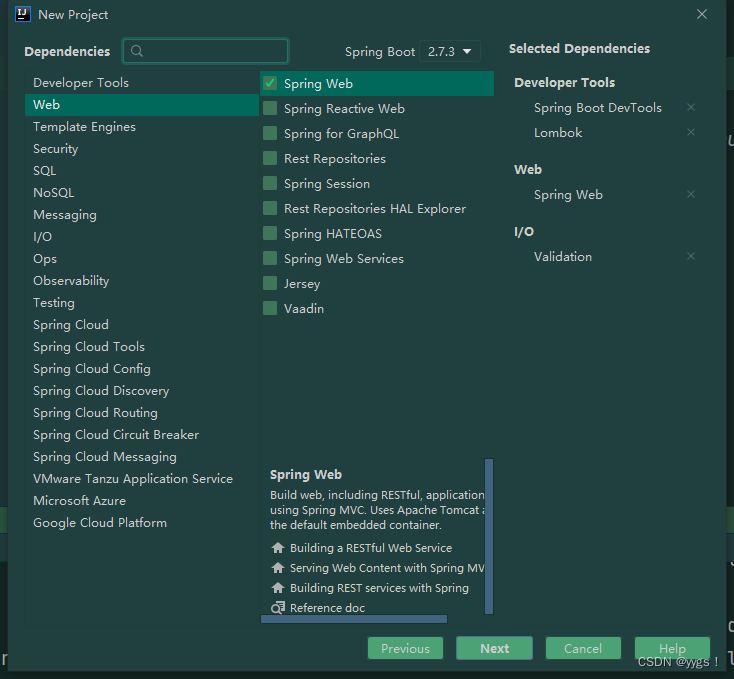Check the Spring Reactive Web checkbox
Image resolution: width=734 pixels, height=679 pixels.
(270, 109)
